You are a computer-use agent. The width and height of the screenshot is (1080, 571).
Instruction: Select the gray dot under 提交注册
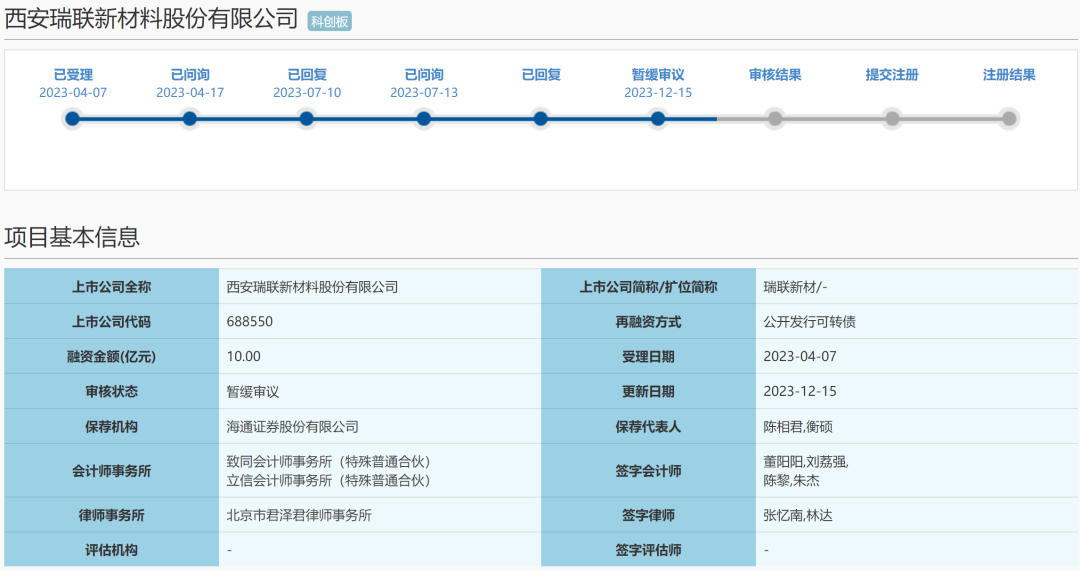[892, 119]
